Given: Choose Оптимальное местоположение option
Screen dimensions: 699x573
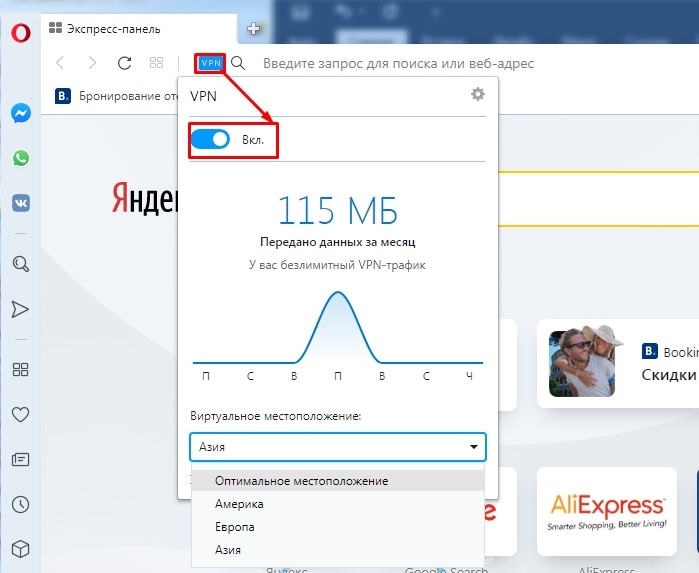Looking at the screenshot, I should click(x=338, y=481).
